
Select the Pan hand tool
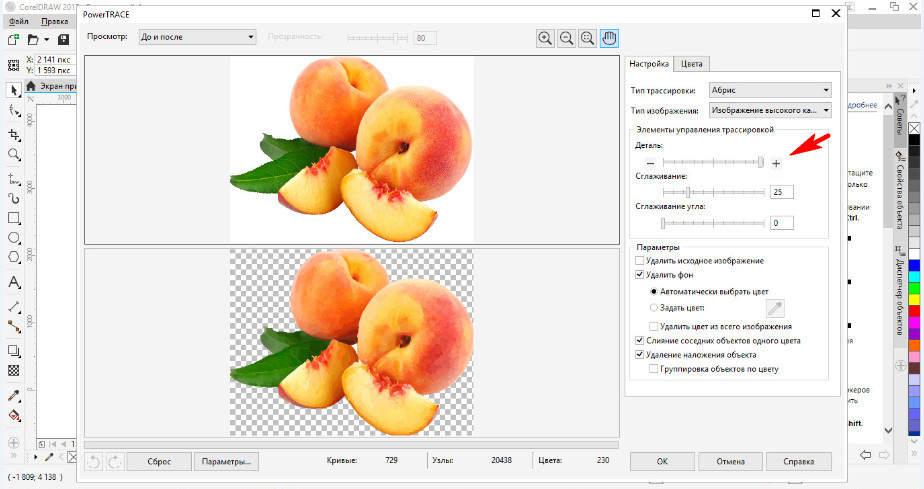609,38
